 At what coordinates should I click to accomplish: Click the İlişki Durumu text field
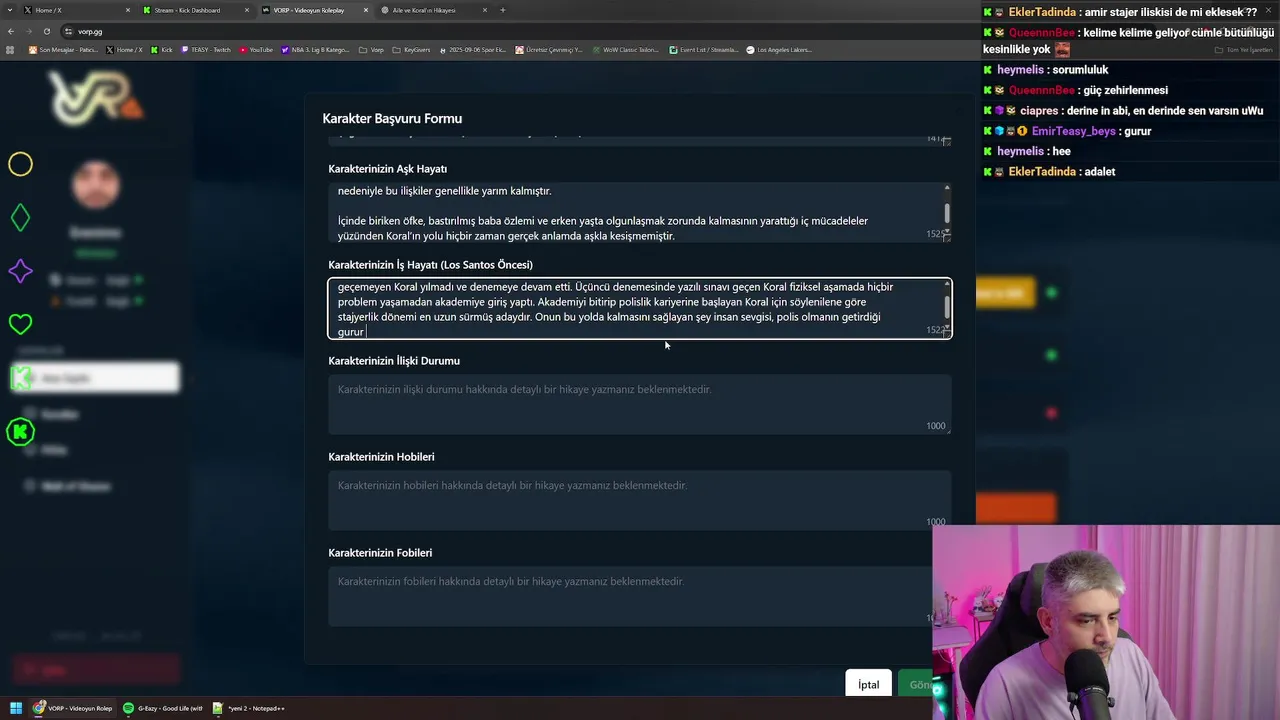[x=639, y=404]
